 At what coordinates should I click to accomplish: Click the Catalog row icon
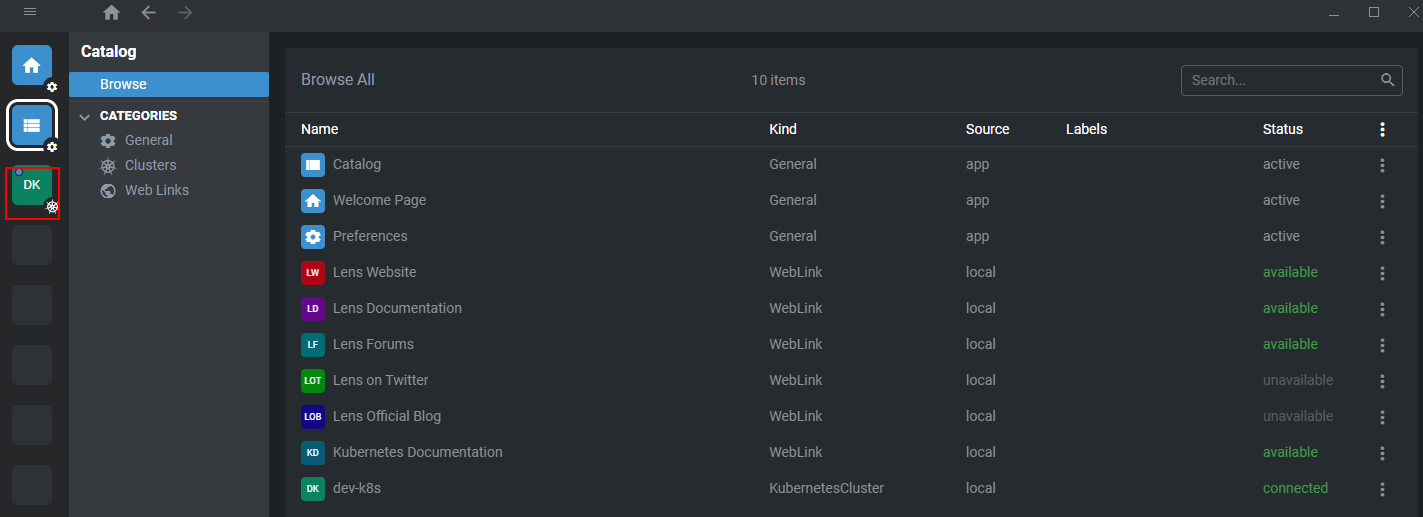pyautogui.click(x=313, y=164)
